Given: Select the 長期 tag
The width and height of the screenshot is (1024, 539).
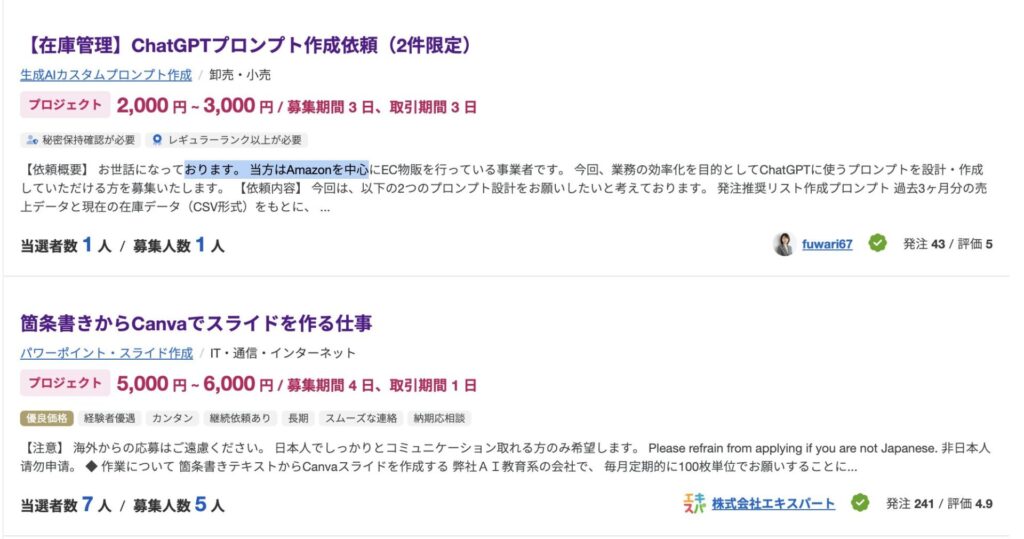Looking at the screenshot, I should (x=298, y=418).
